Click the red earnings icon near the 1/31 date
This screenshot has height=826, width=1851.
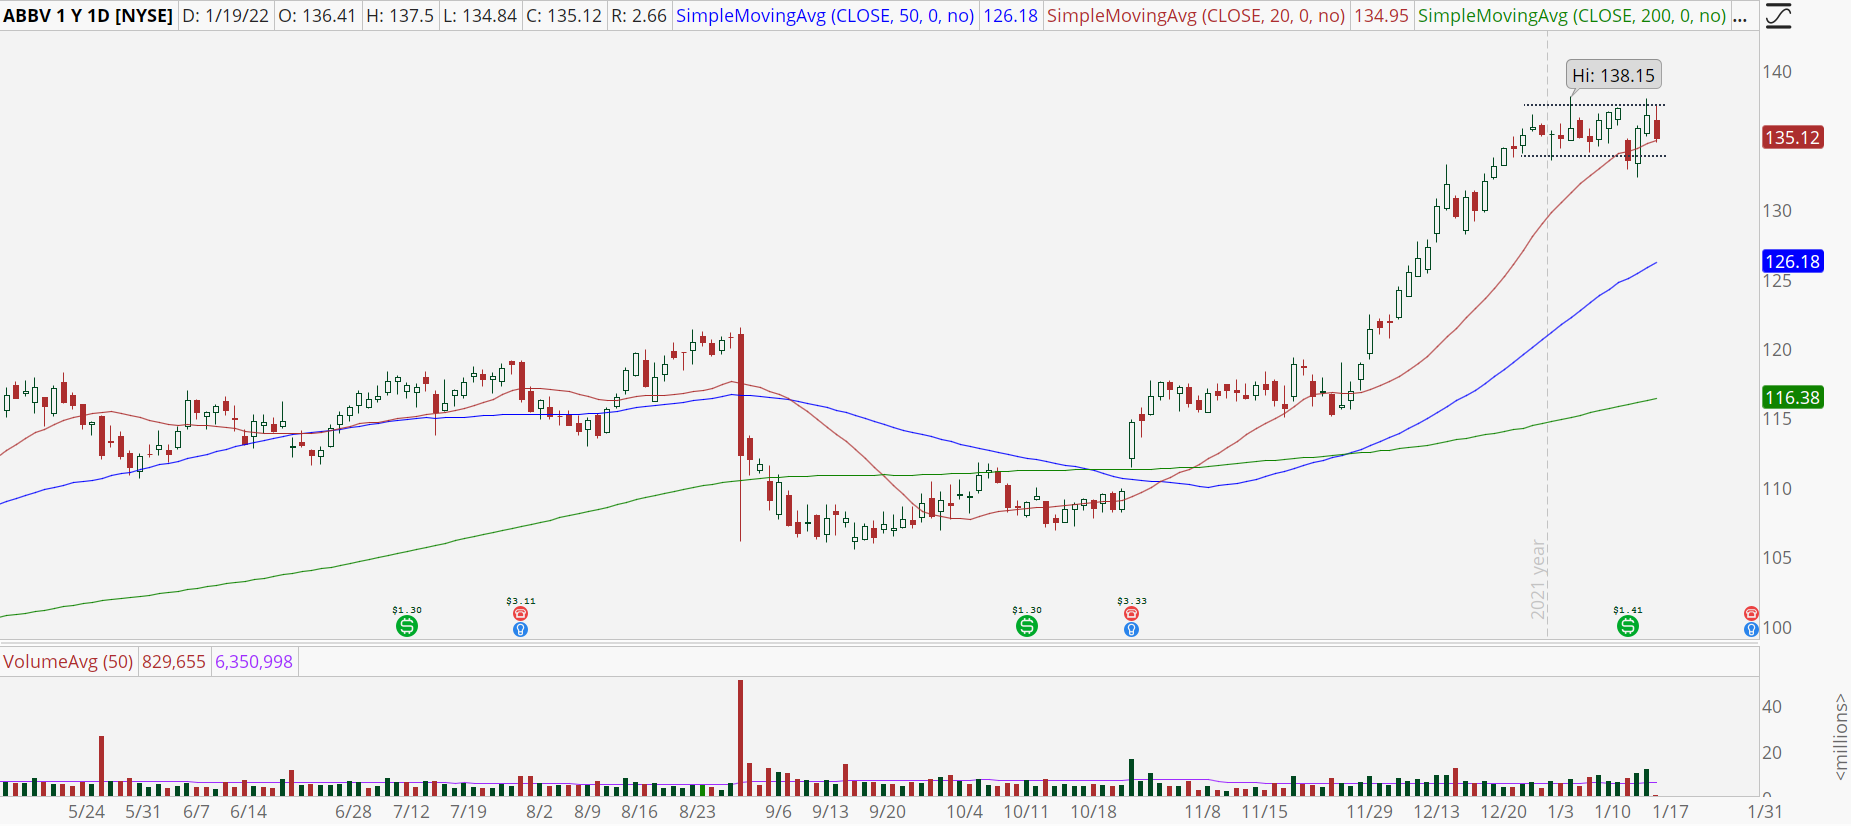click(x=1751, y=613)
